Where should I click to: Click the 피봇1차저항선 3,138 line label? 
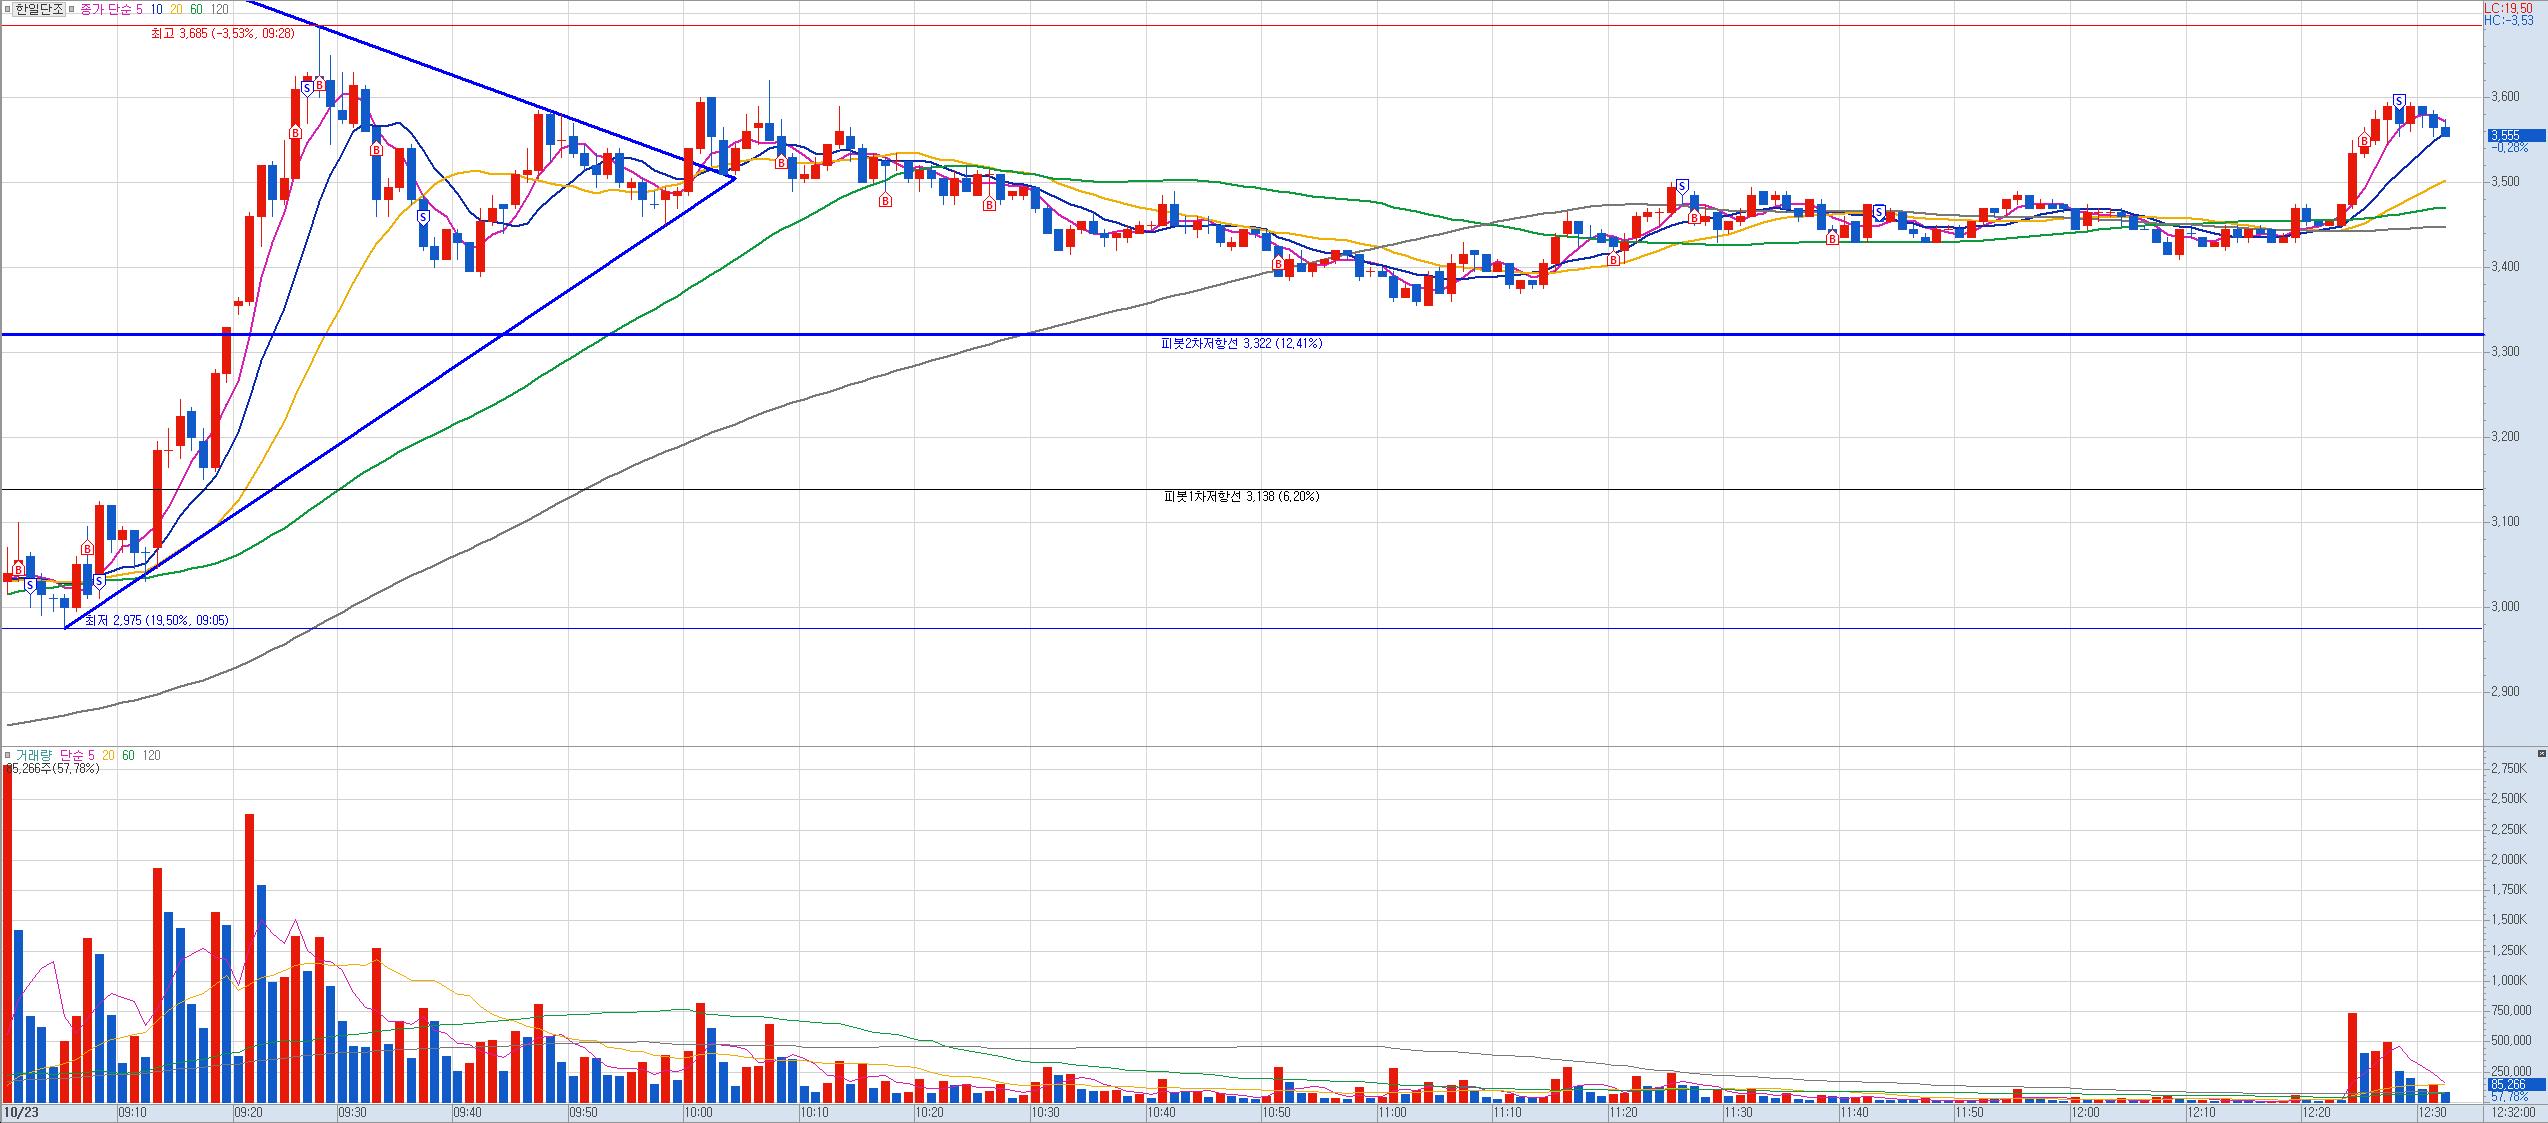pos(1241,497)
